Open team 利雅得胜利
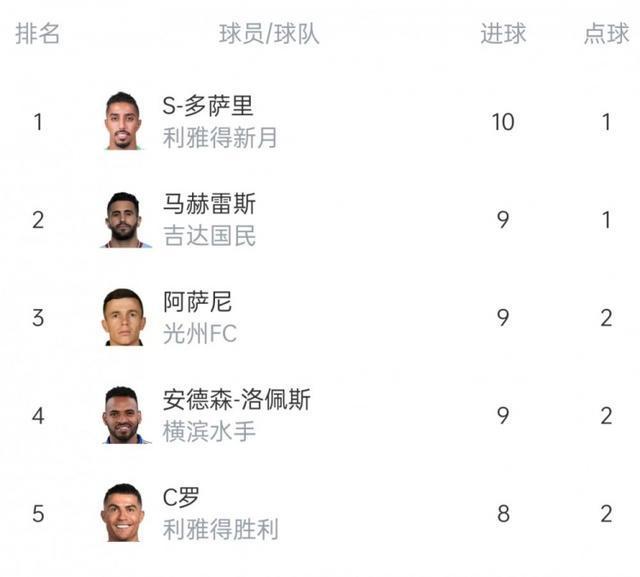This screenshot has width=640, height=577. pos(220,528)
